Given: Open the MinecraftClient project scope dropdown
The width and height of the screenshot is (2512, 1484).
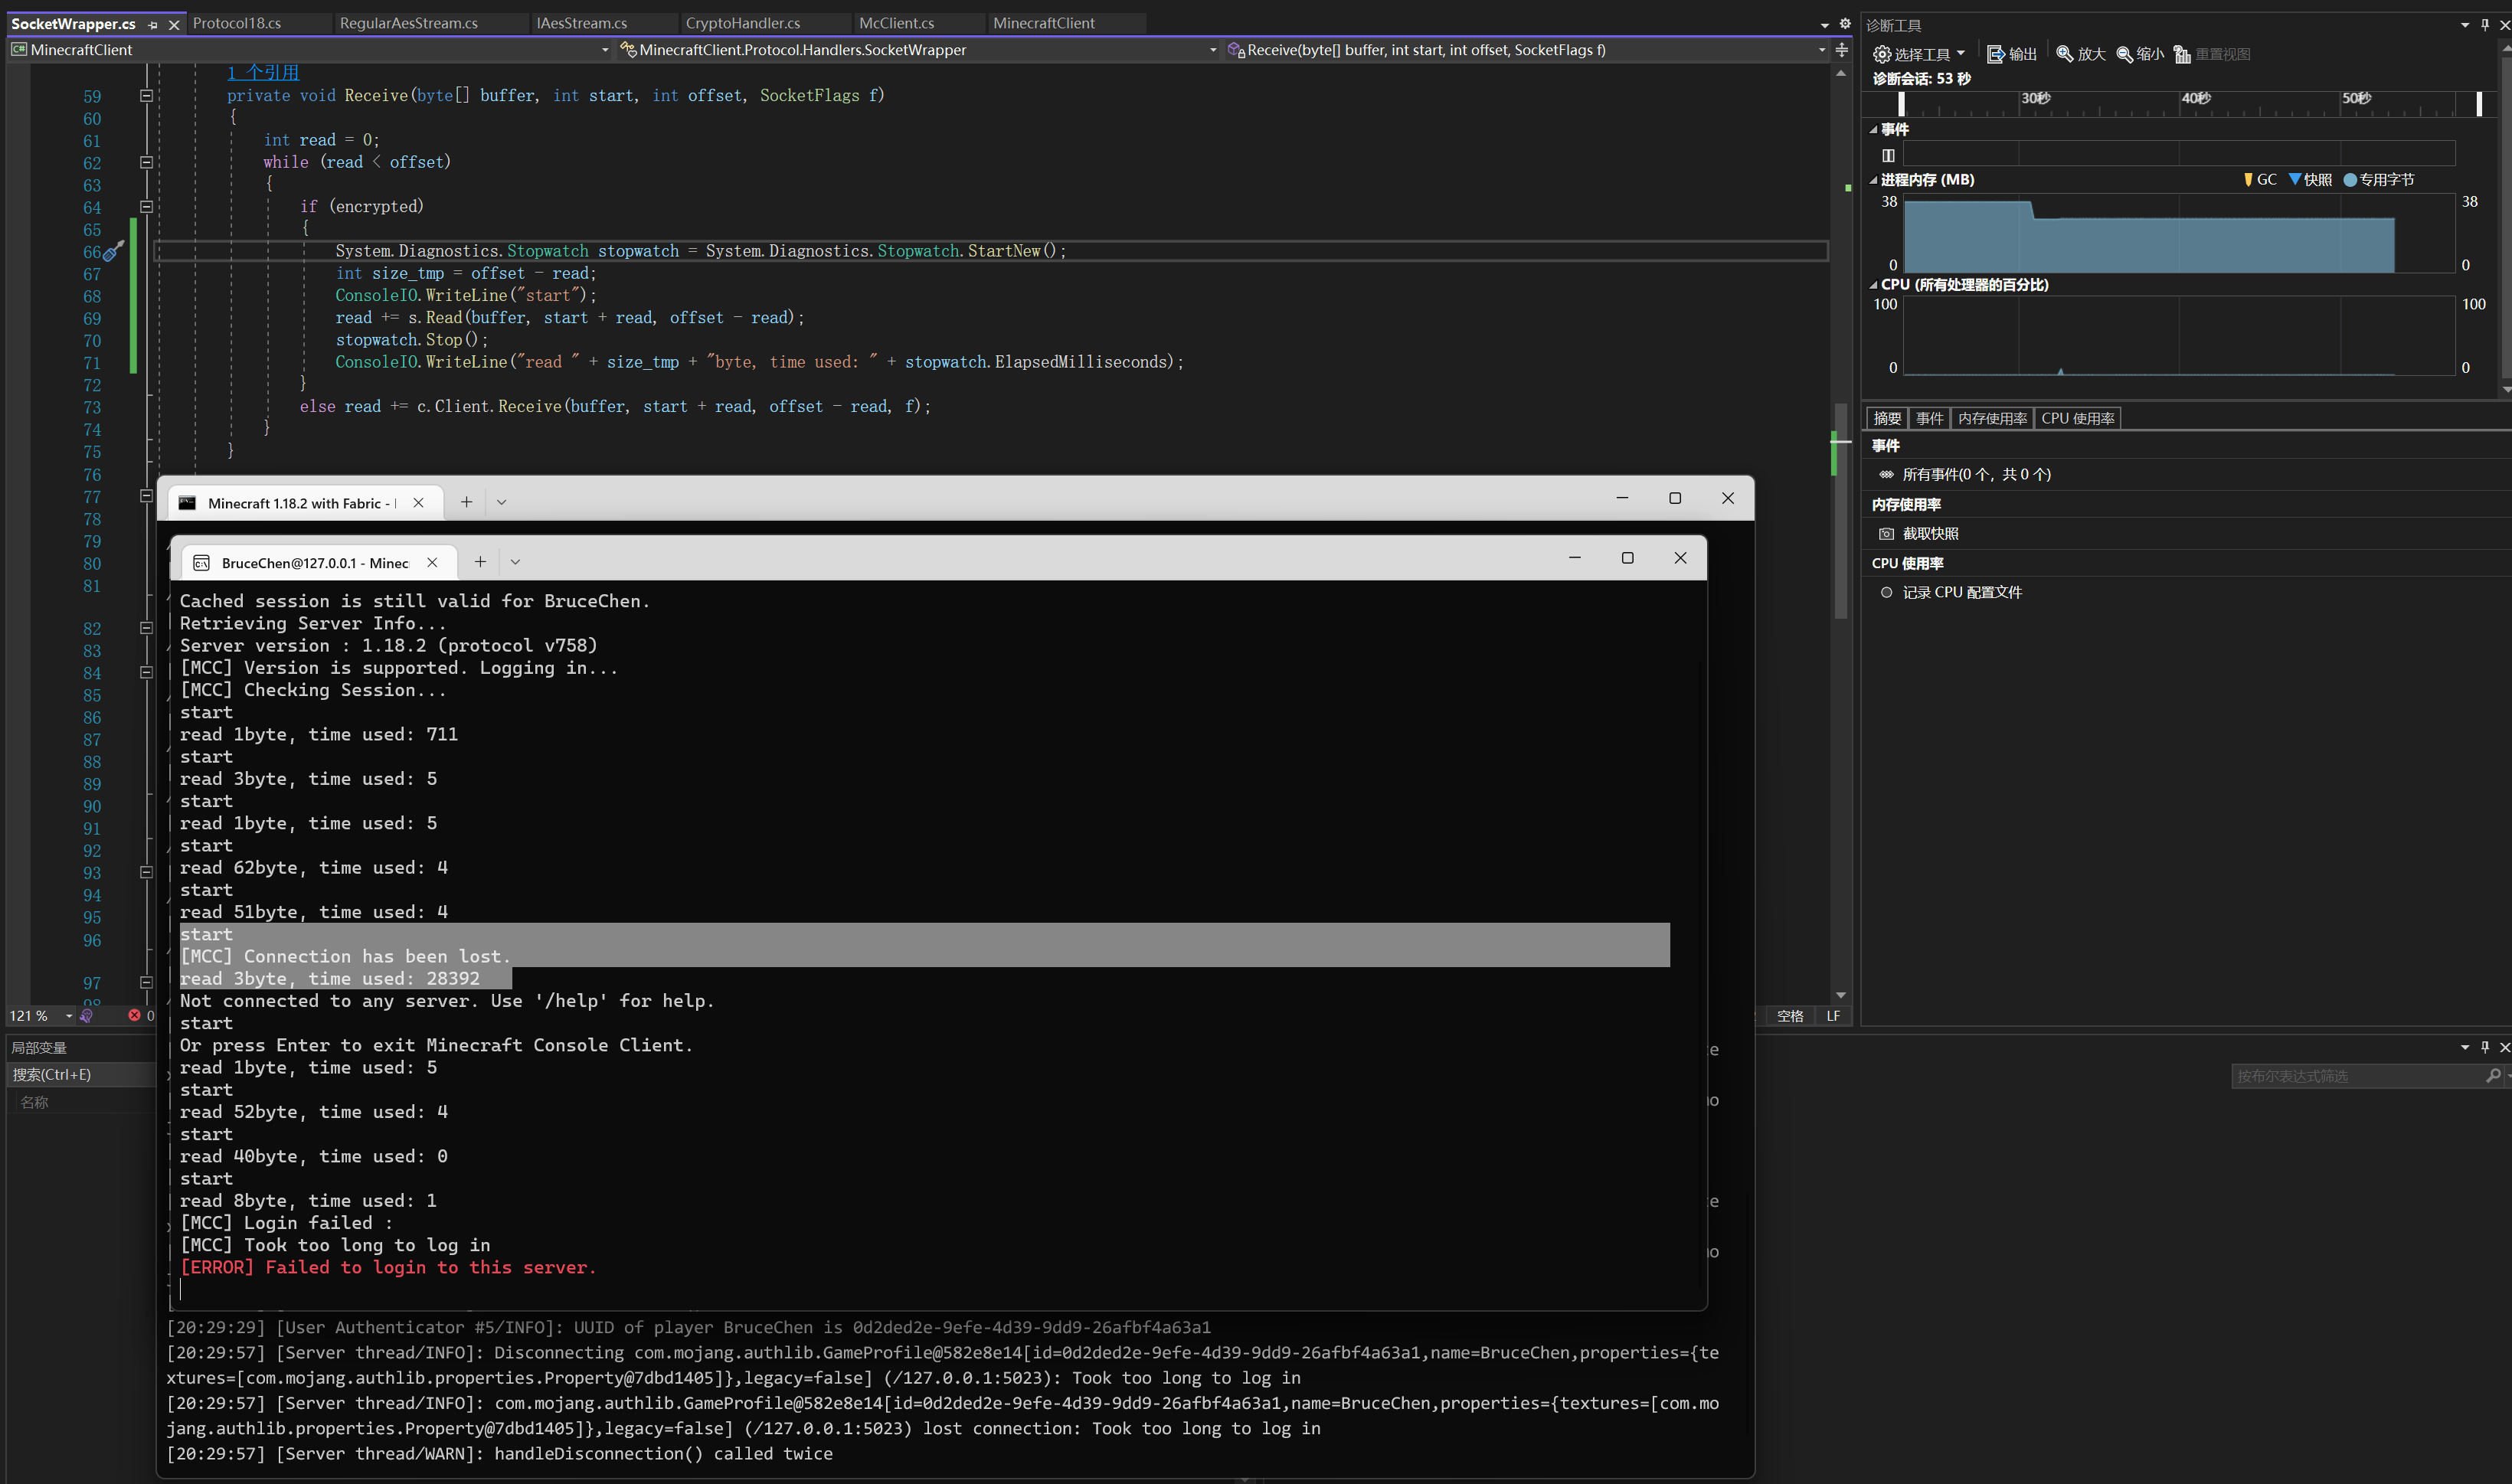Looking at the screenshot, I should point(604,50).
